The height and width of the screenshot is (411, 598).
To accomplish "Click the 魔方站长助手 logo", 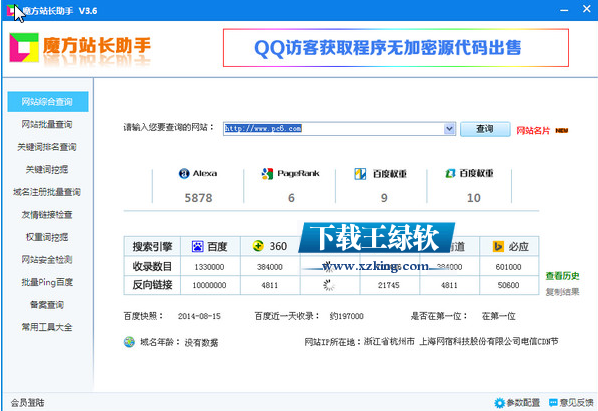I will click(80, 48).
